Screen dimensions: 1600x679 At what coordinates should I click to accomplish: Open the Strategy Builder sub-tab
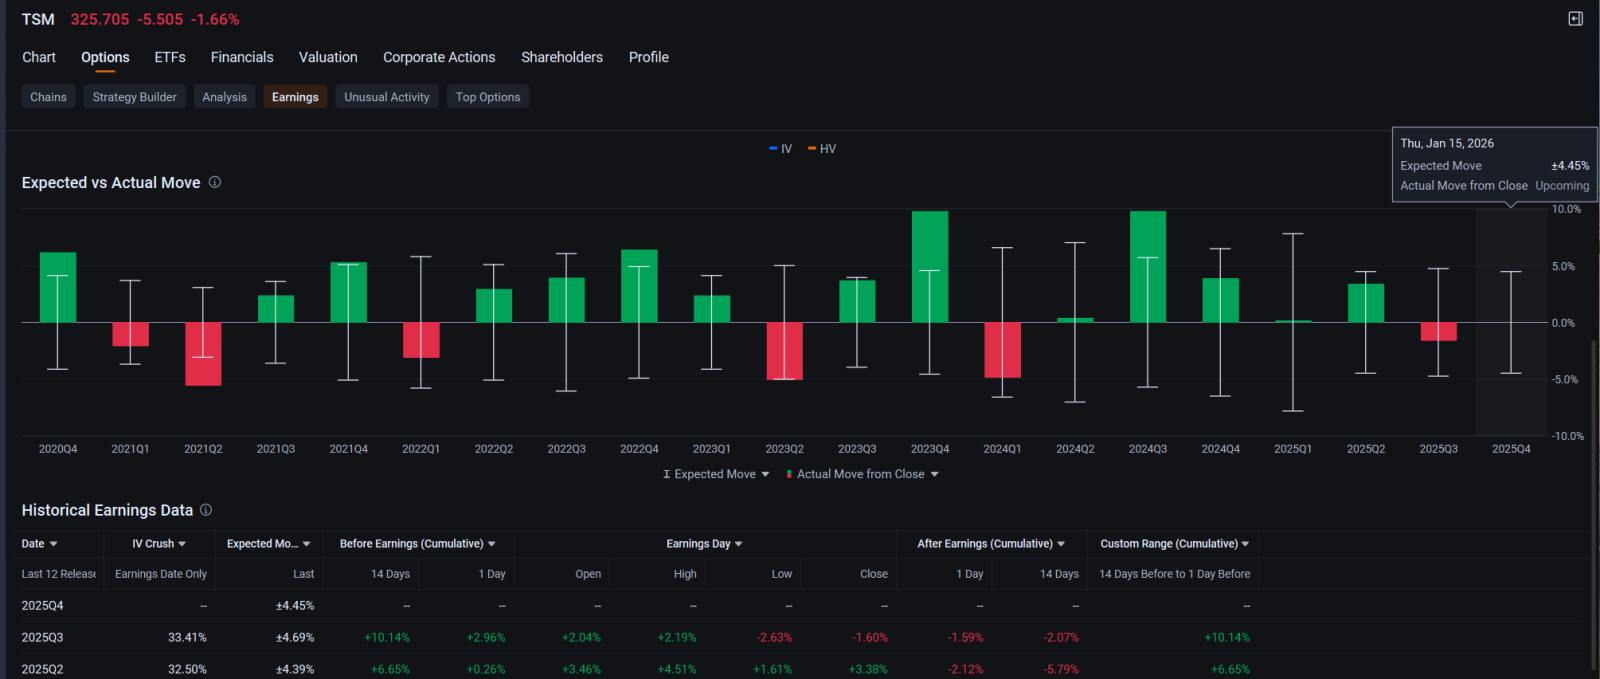pos(135,97)
